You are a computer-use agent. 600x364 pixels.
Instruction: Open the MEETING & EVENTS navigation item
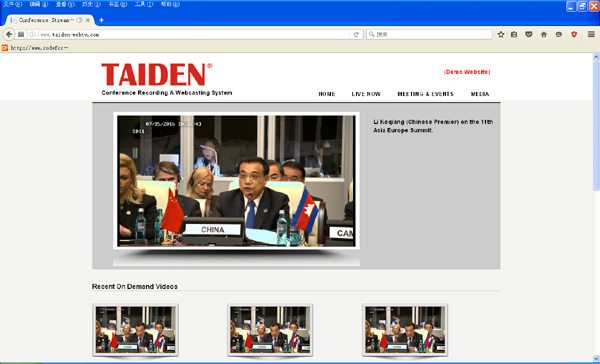click(x=426, y=94)
